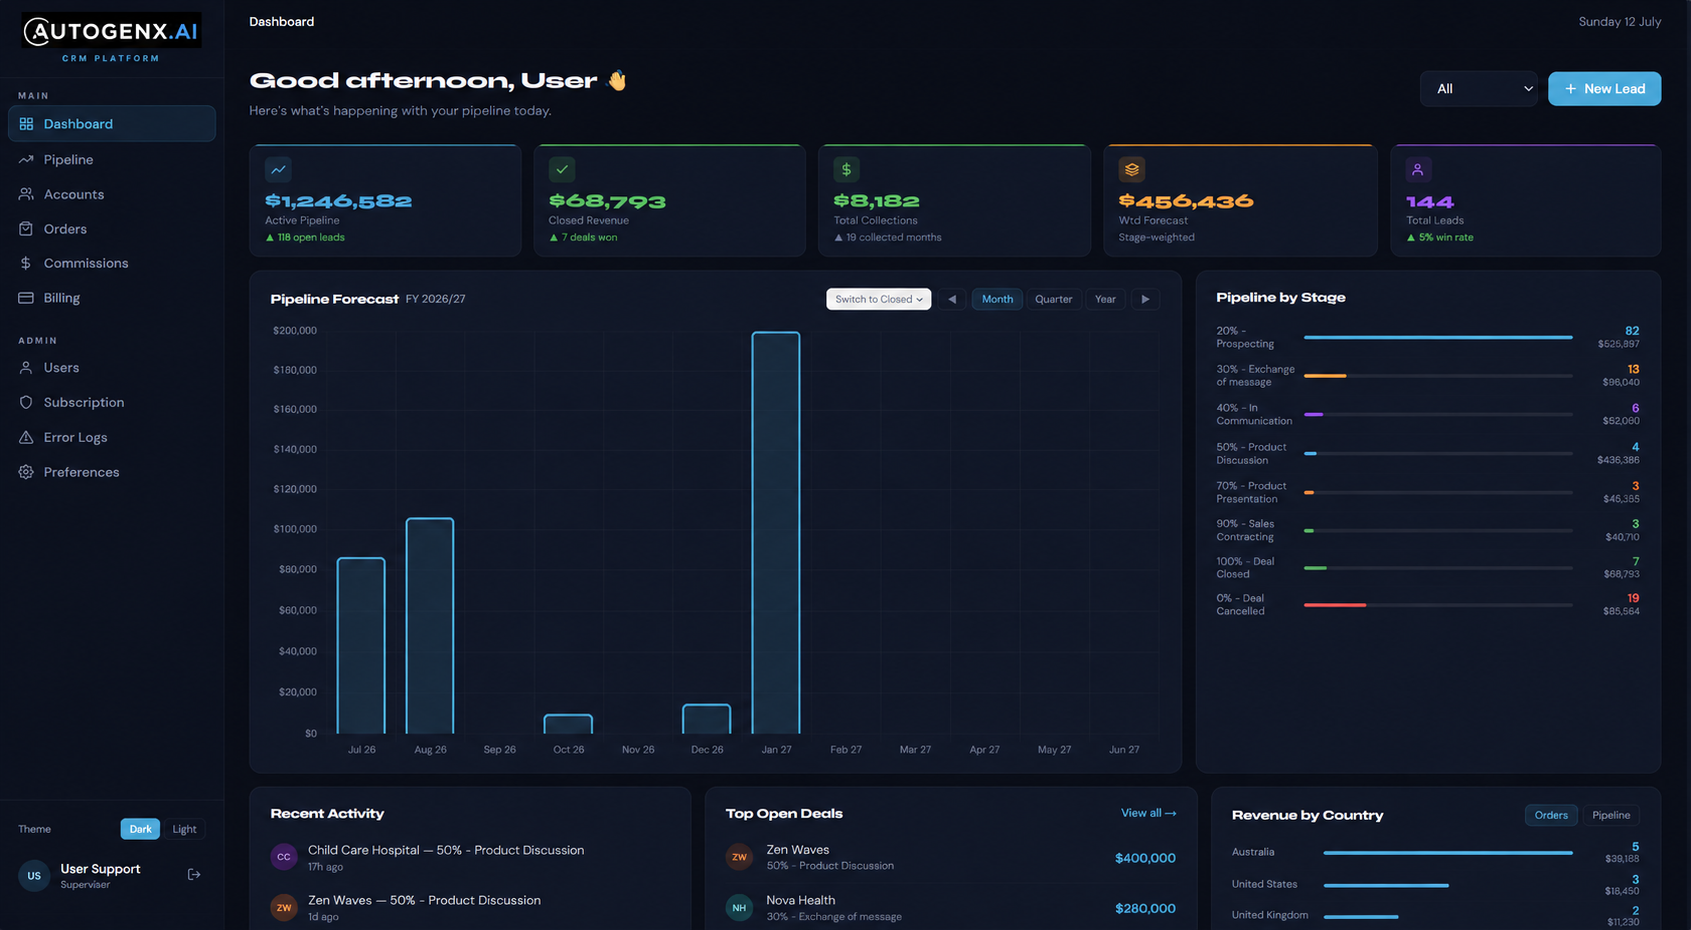
Task: Open Commissions in the sidebar
Action: coord(112,263)
